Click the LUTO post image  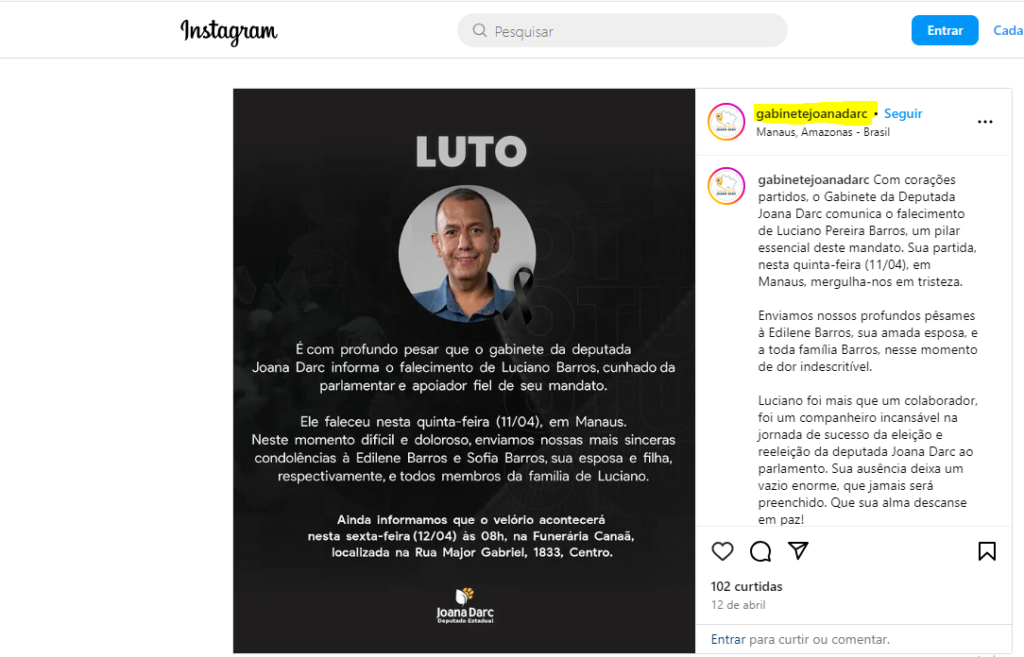click(464, 371)
